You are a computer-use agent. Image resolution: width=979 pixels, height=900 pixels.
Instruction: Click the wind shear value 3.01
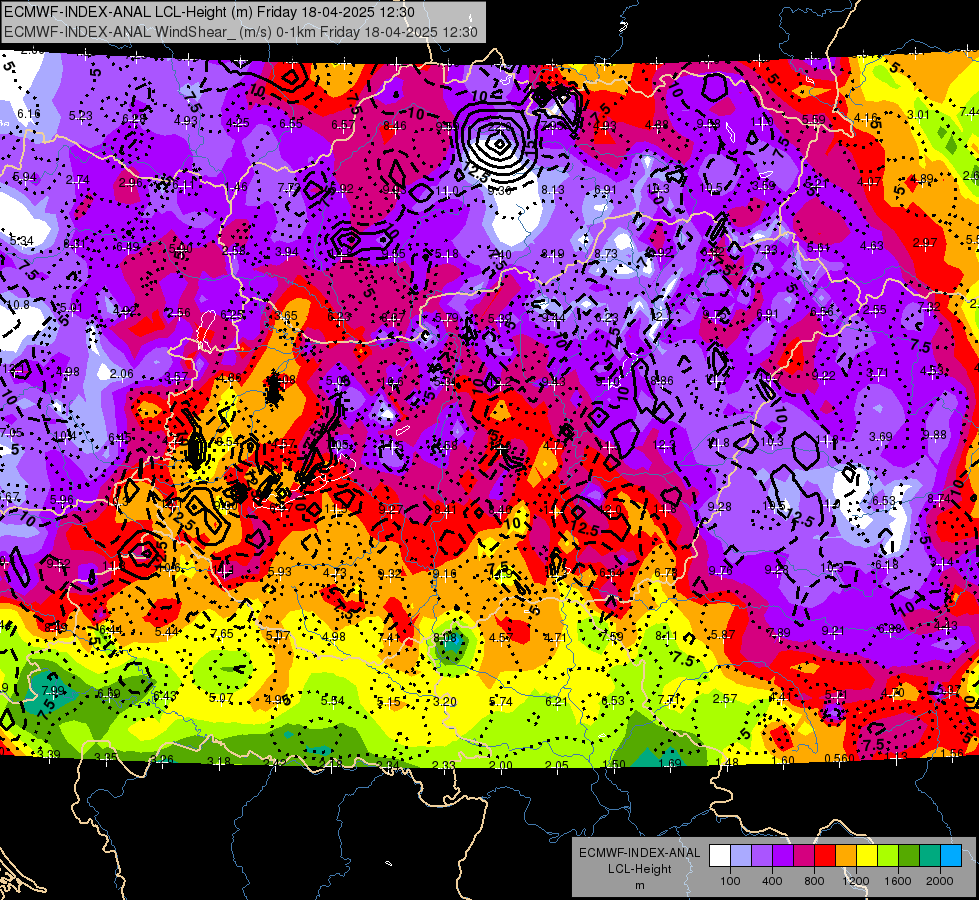[918, 114]
